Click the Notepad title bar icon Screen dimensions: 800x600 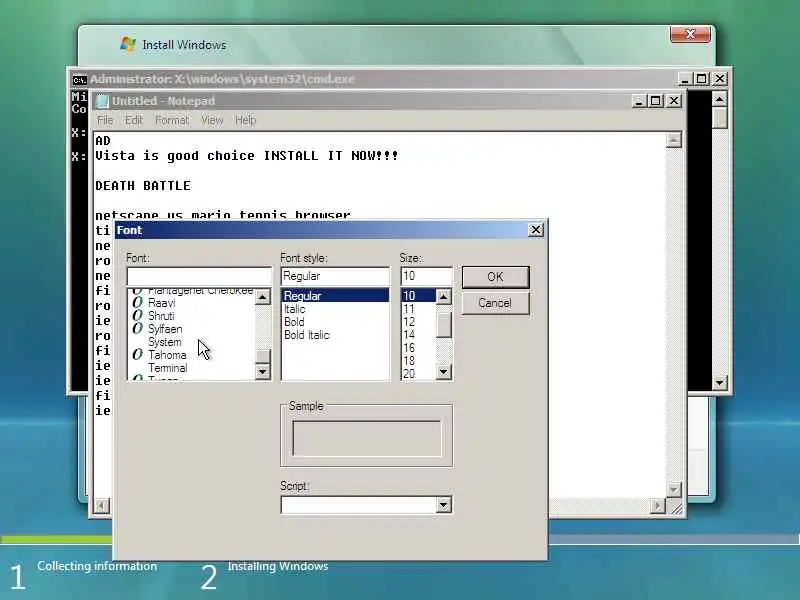click(x=103, y=101)
